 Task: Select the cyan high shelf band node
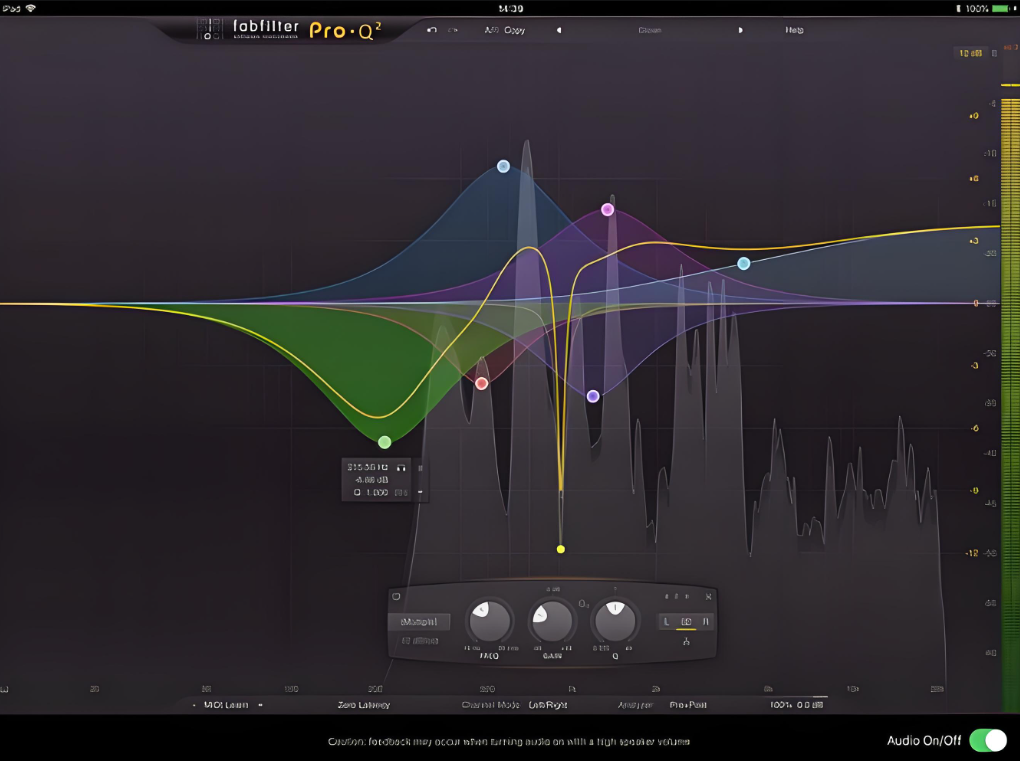(744, 263)
